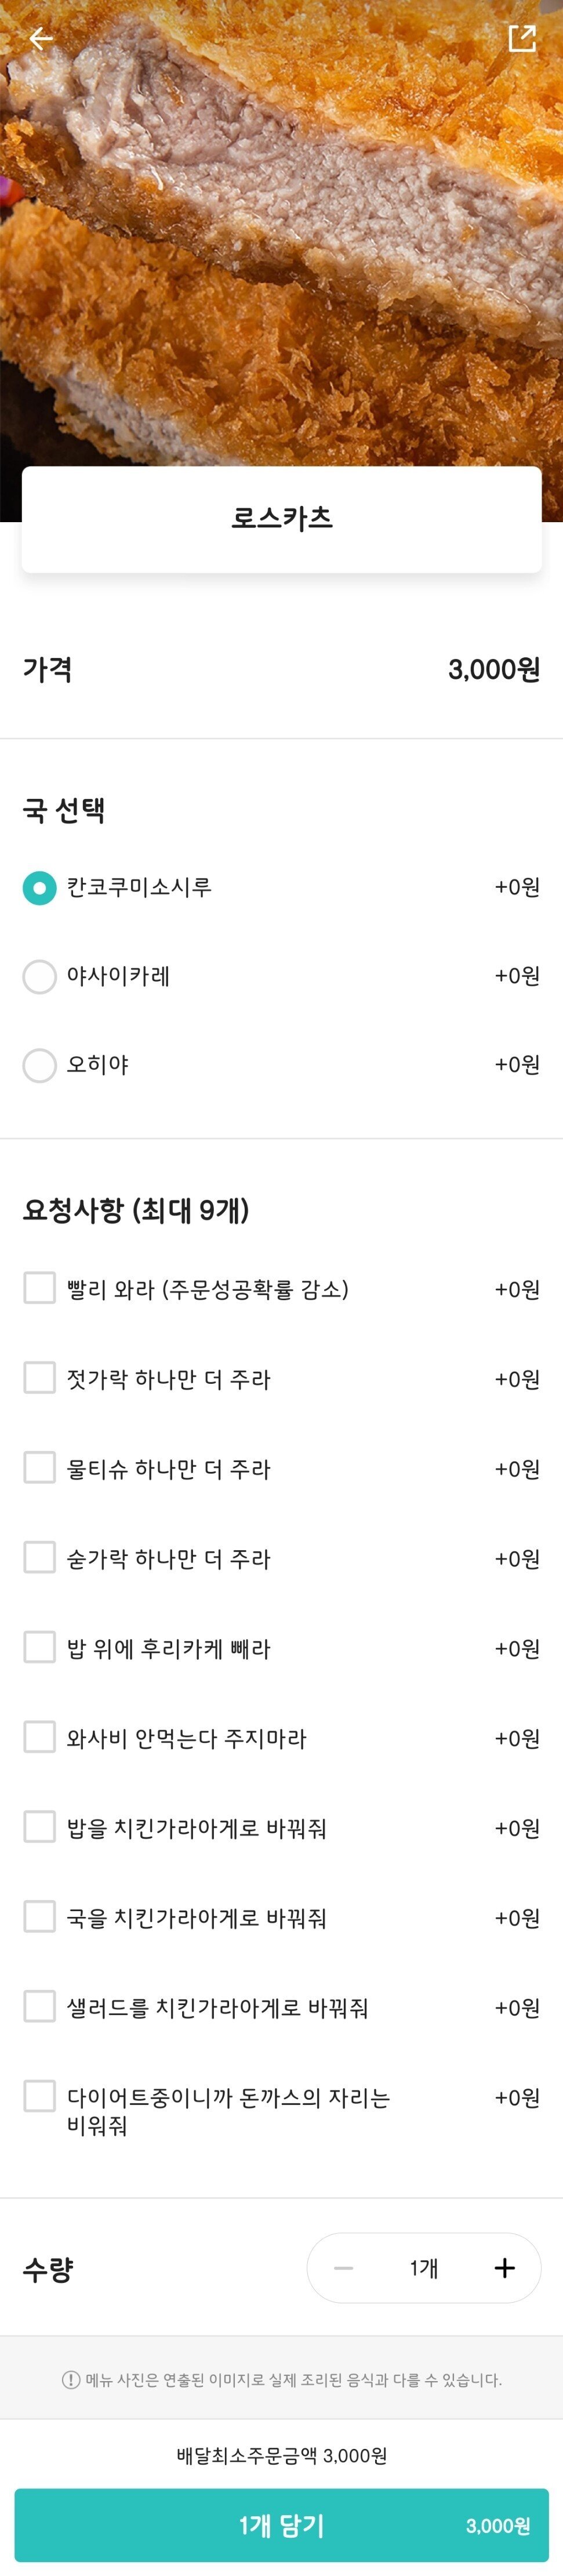This screenshot has height=2576, width=563.
Task: Select 칸코쿠미소시루 soup option
Action: click(40, 887)
